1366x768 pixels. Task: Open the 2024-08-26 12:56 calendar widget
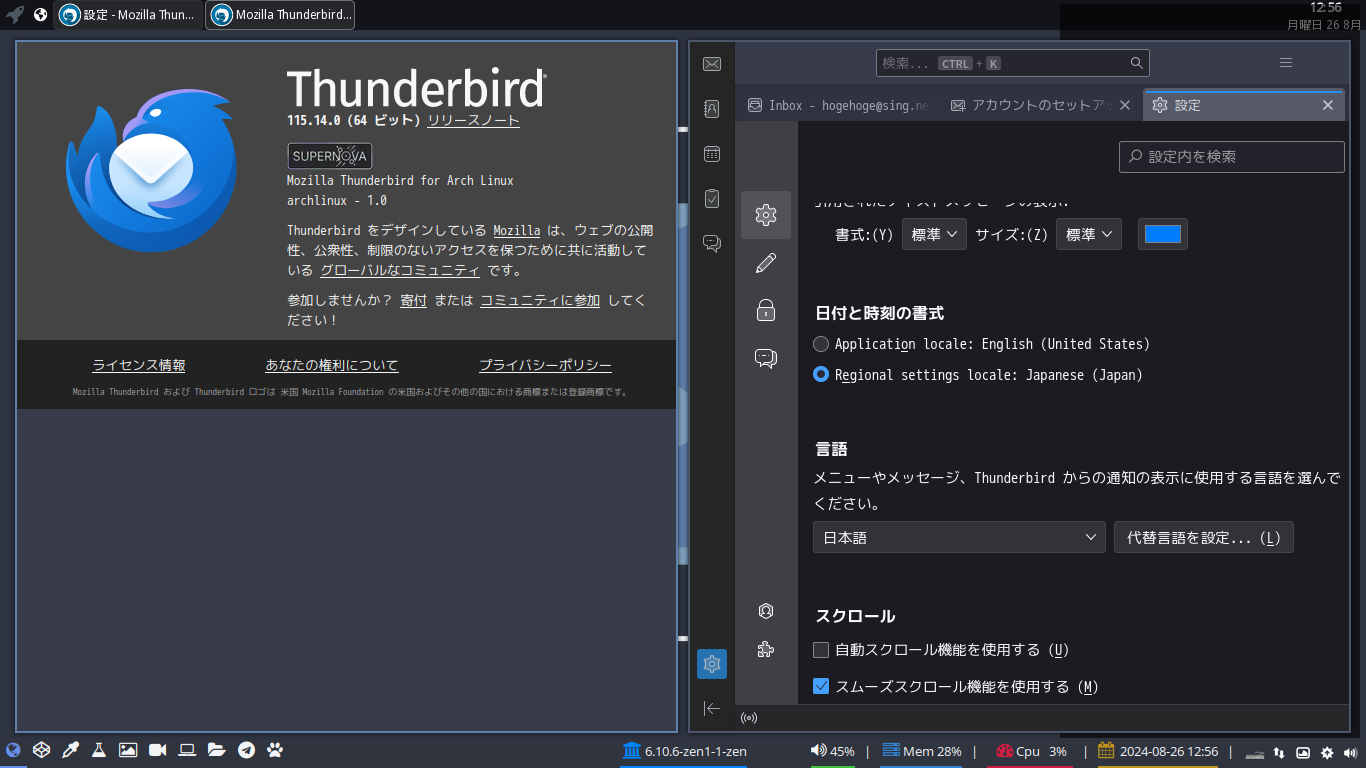(1158, 752)
